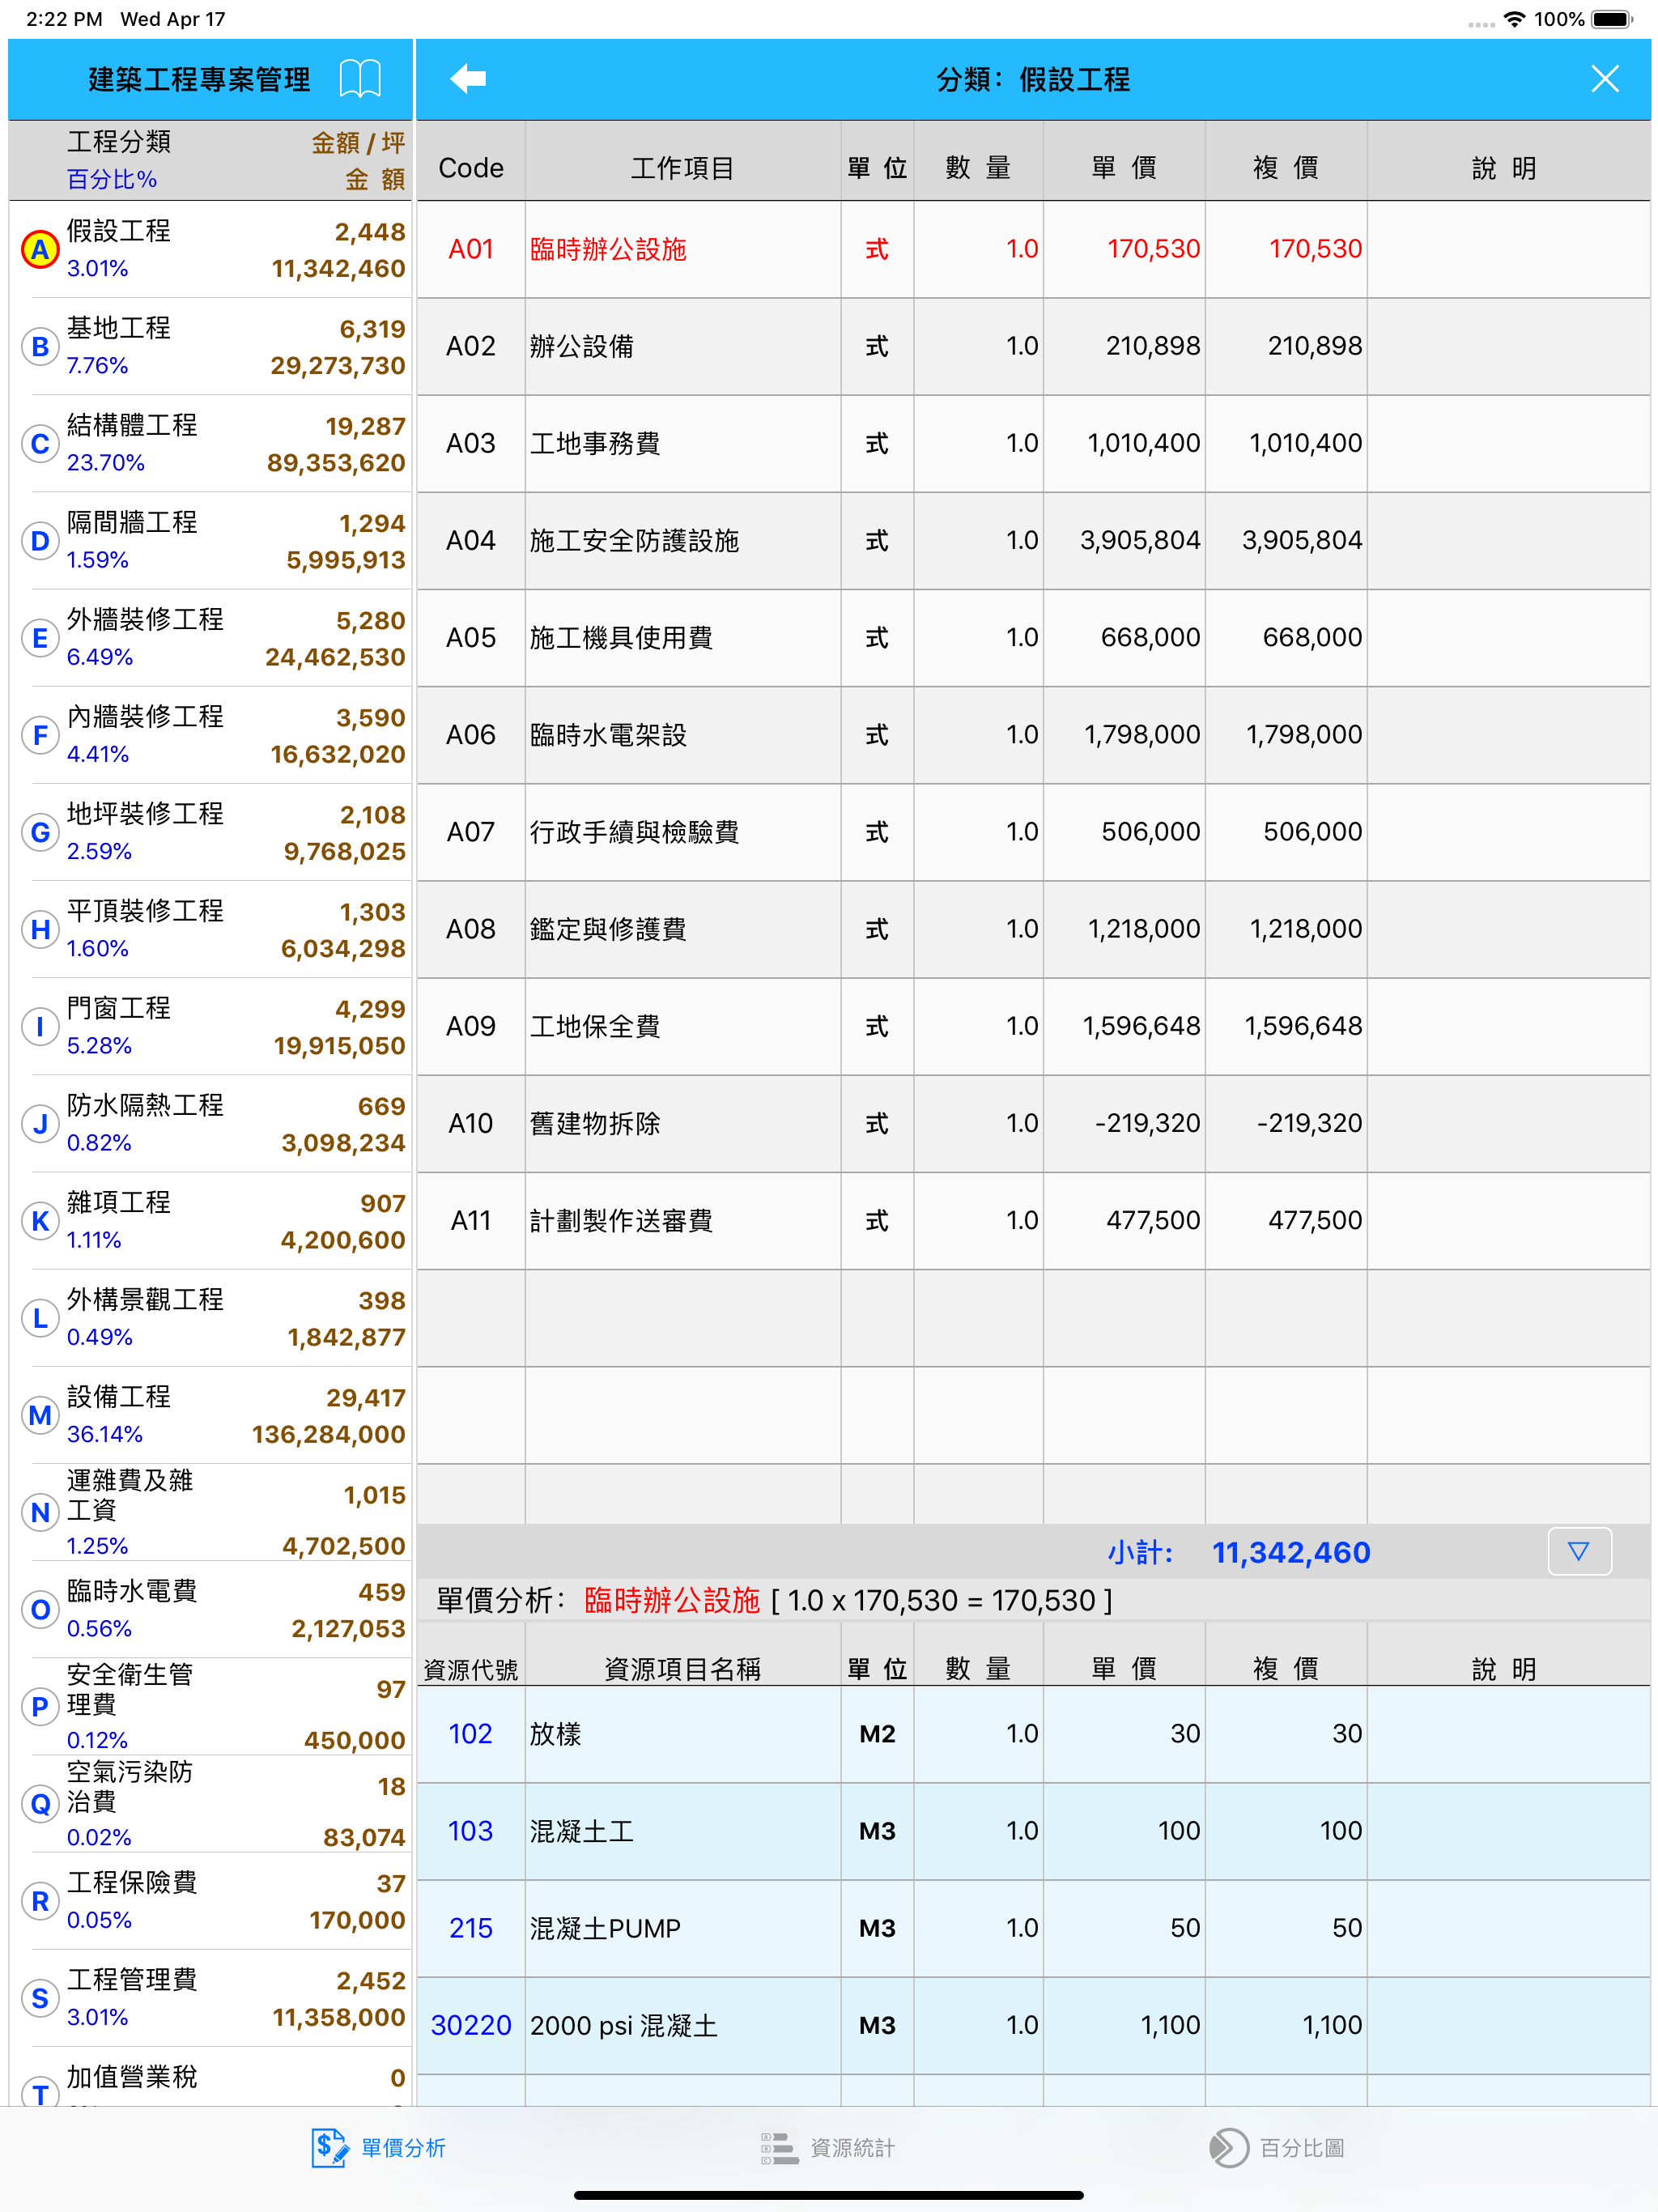The image size is (1658, 2212).
Task: Select row A07 行政手續與檢驗費
Action: point(1033,832)
